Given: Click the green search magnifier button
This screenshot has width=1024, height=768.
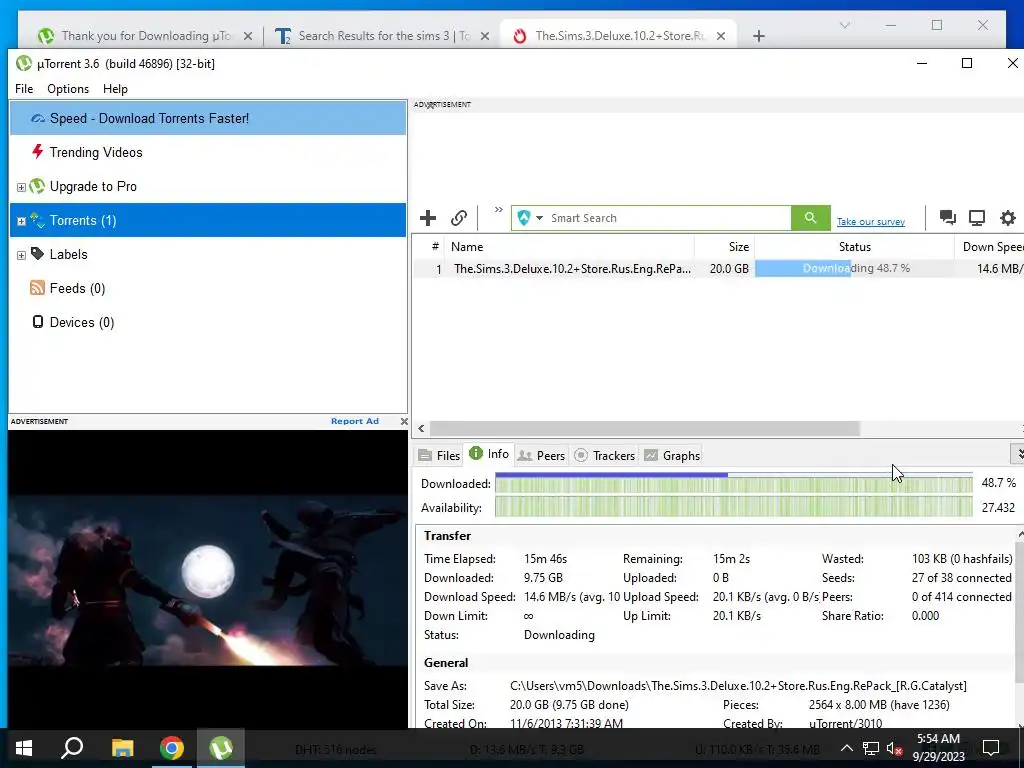Looking at the screenshot, I should point(810,218).
